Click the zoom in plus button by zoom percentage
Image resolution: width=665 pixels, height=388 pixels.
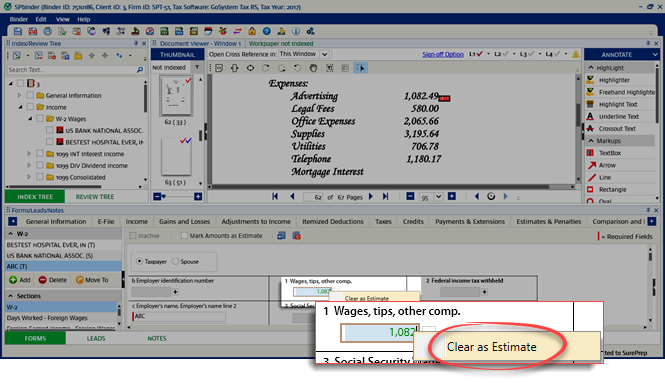[x=452, y=196]
